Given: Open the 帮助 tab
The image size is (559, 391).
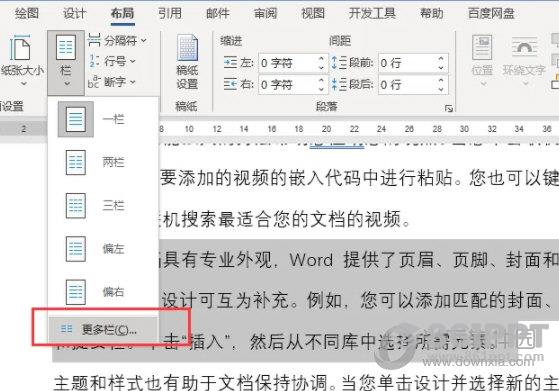Looking at the screenshot, I should (x=431, y=14).
